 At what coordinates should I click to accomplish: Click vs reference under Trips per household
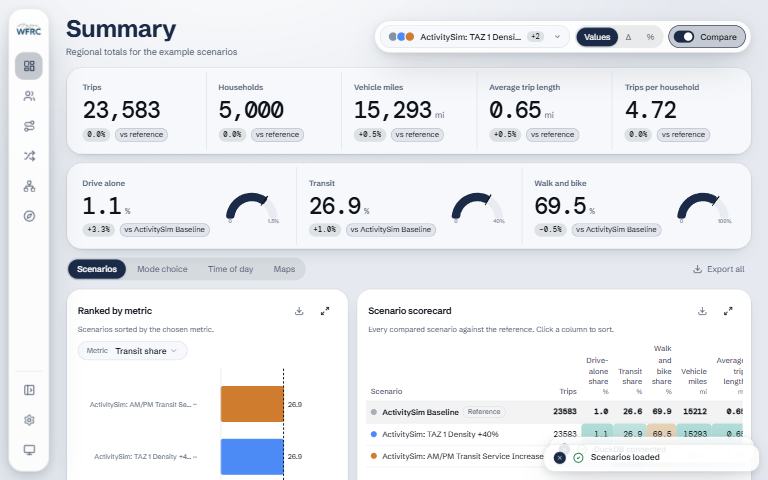683,135
